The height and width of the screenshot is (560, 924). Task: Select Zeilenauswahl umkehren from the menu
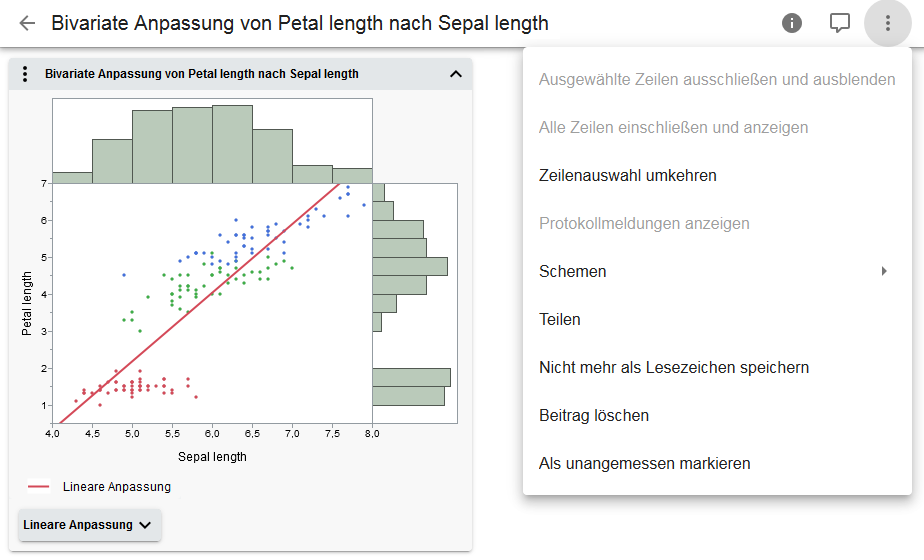click(627, 175)
